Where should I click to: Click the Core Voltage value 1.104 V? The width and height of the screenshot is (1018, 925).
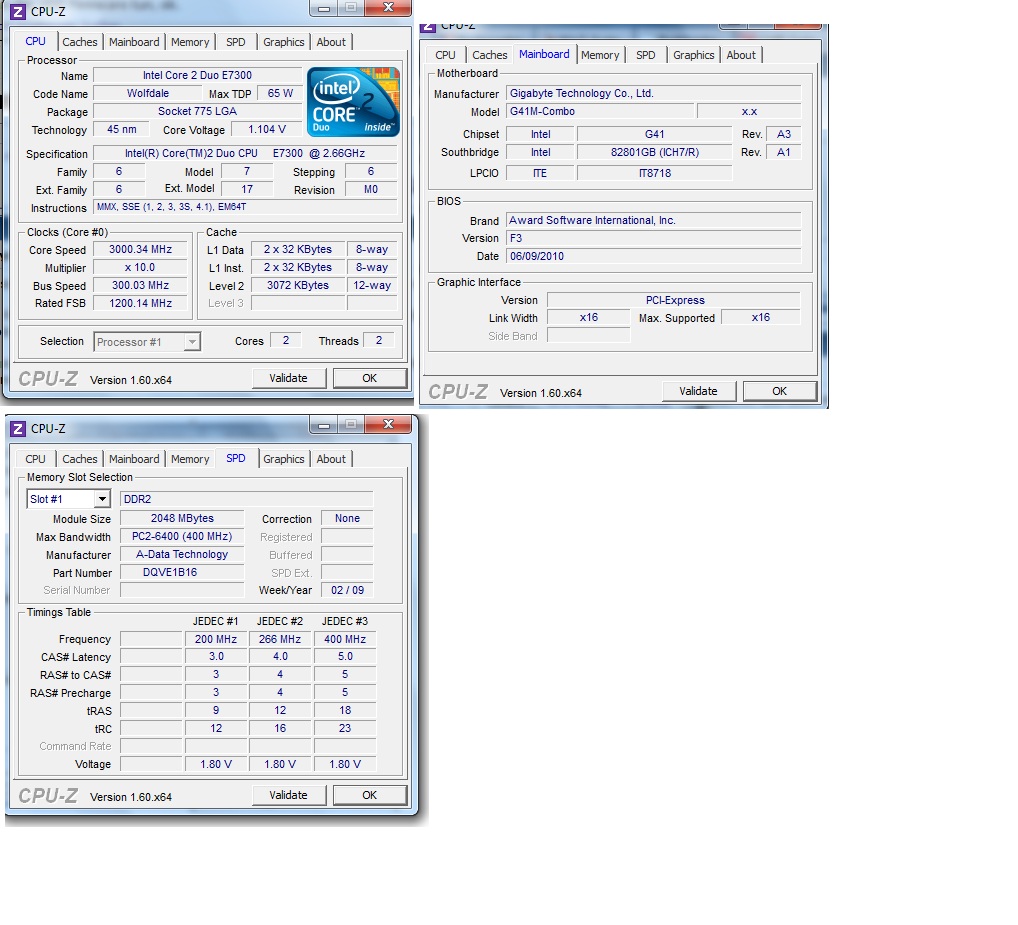point(267,130)
